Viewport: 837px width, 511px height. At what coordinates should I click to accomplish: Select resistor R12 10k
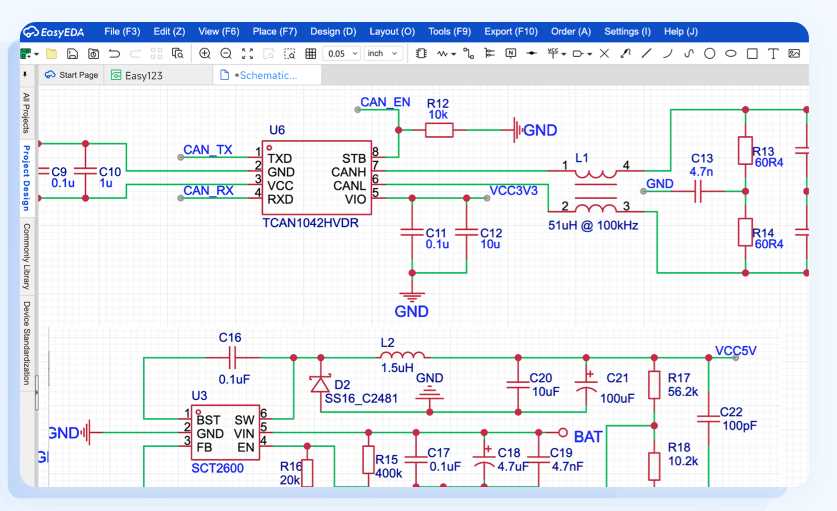point(439,130)
